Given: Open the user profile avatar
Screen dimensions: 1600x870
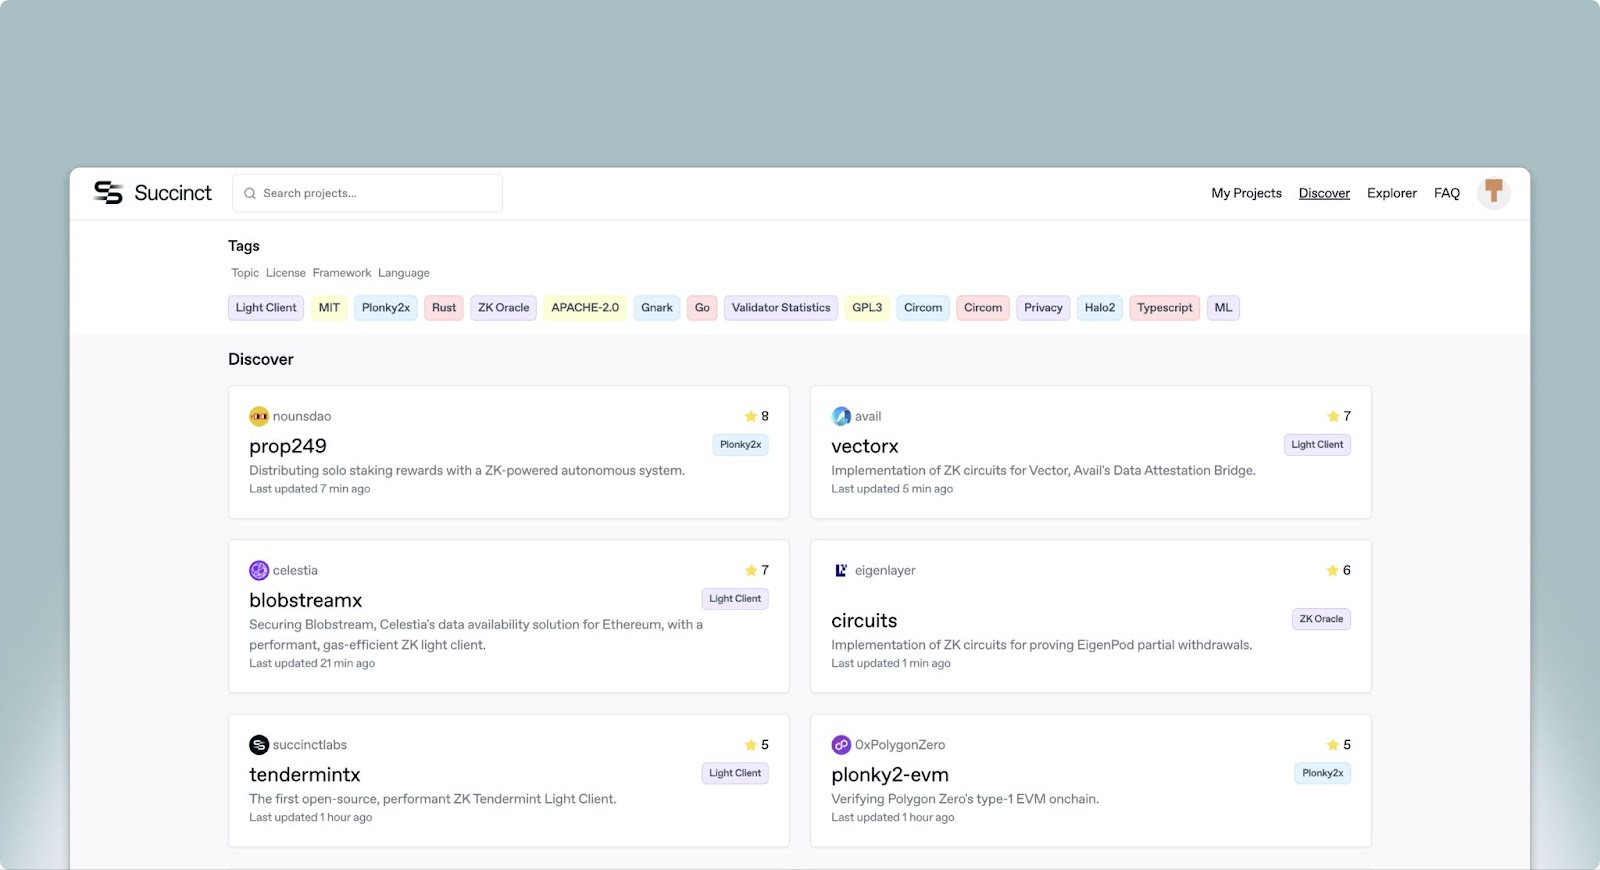Looking at the screenshot, I should (x=1493, y=192).
